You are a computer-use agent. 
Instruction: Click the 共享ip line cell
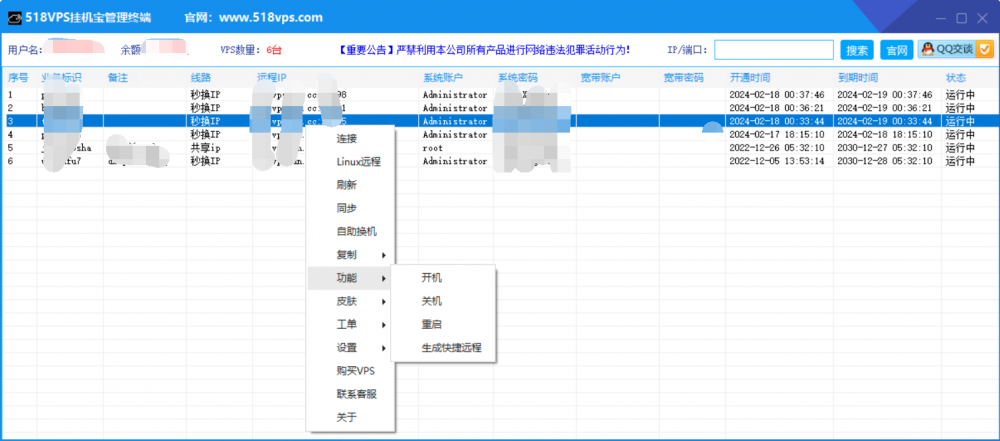(205, 147)
